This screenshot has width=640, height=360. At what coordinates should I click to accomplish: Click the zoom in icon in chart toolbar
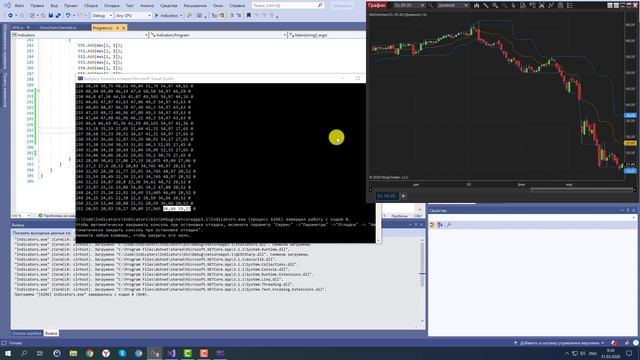click(x=495, y=5)
